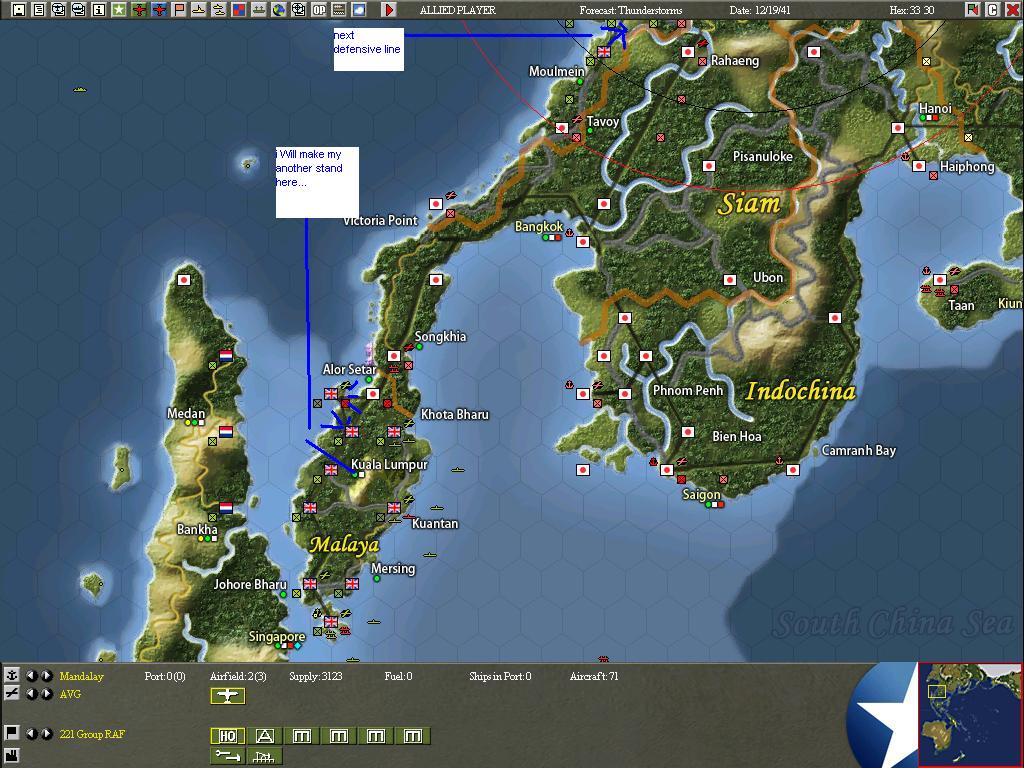Go to previous air group before AVG

click(x=31, y=694)
